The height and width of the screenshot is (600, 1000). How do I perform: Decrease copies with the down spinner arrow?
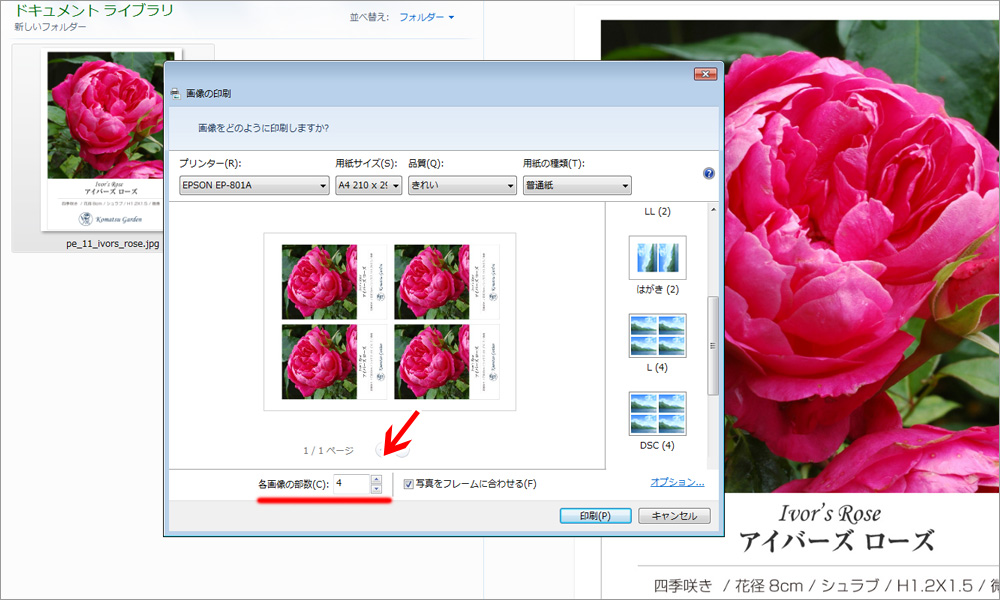(x=376, y=489)
